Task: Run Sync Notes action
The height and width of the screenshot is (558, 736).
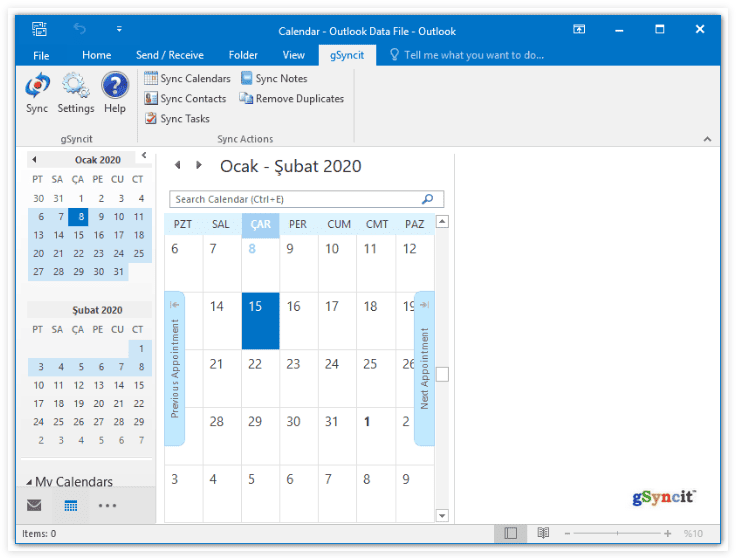Action: [274, 78]
